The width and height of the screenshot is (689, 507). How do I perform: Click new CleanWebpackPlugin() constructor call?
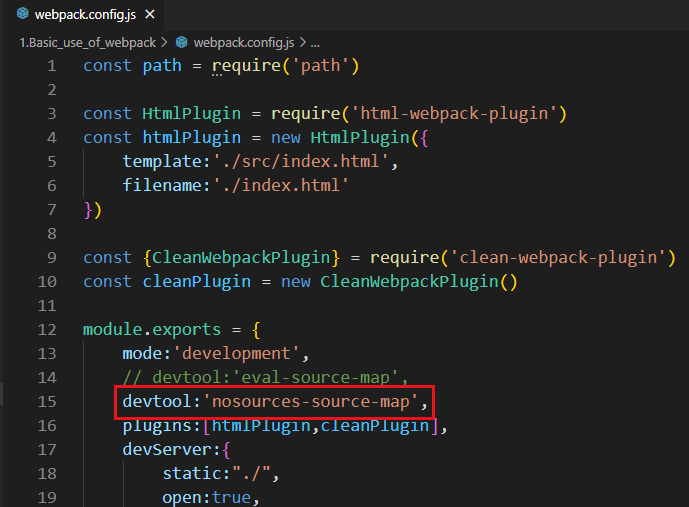(x=399, y=282)
